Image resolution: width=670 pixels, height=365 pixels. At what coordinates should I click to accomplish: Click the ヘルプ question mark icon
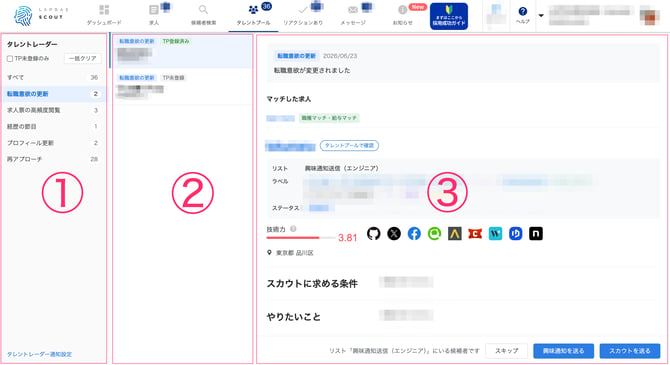[x=523, y=11]
